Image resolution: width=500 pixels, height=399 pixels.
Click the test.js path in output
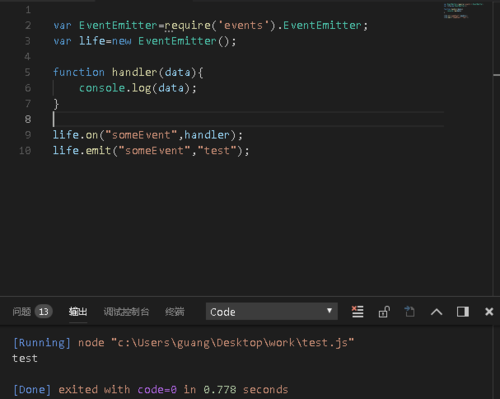324,343
